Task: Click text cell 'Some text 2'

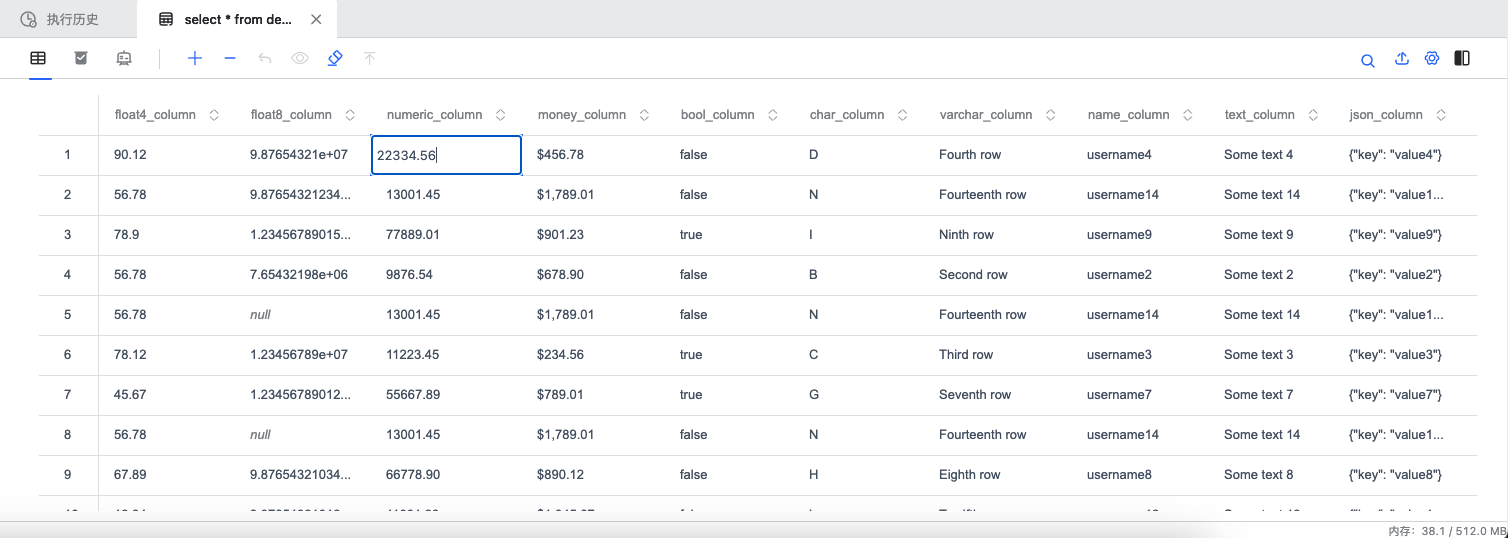Action: 1259,275
